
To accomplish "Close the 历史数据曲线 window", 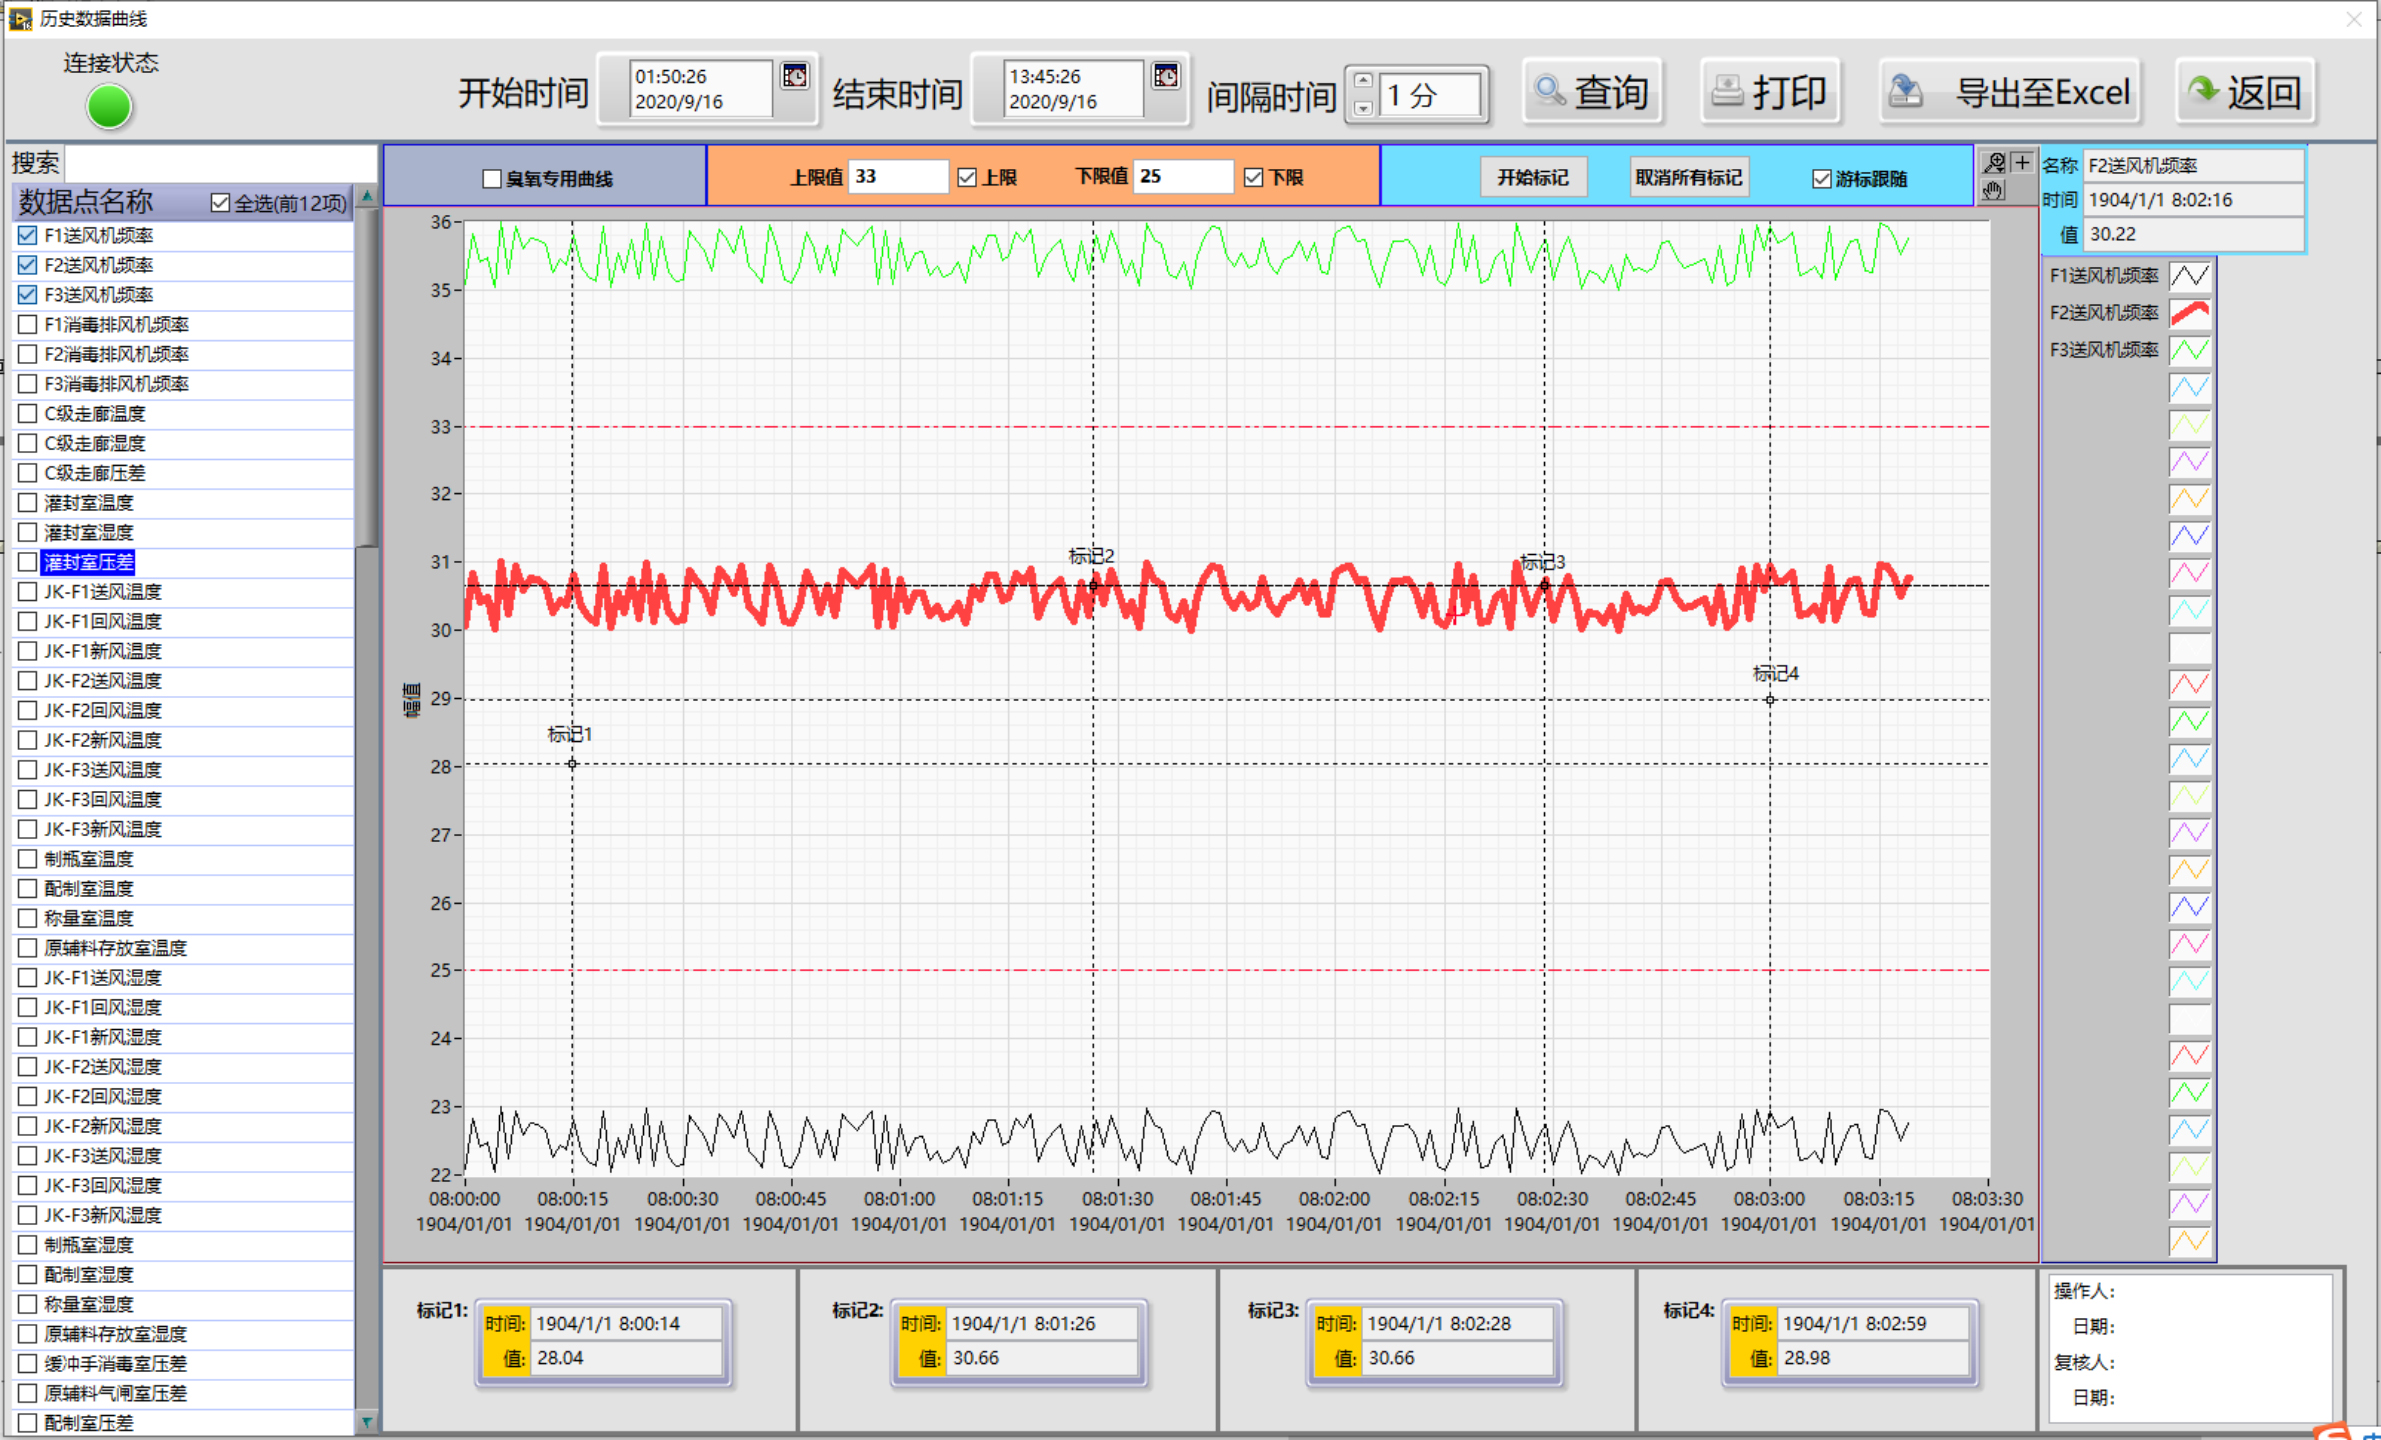I will coord(2354,19).
